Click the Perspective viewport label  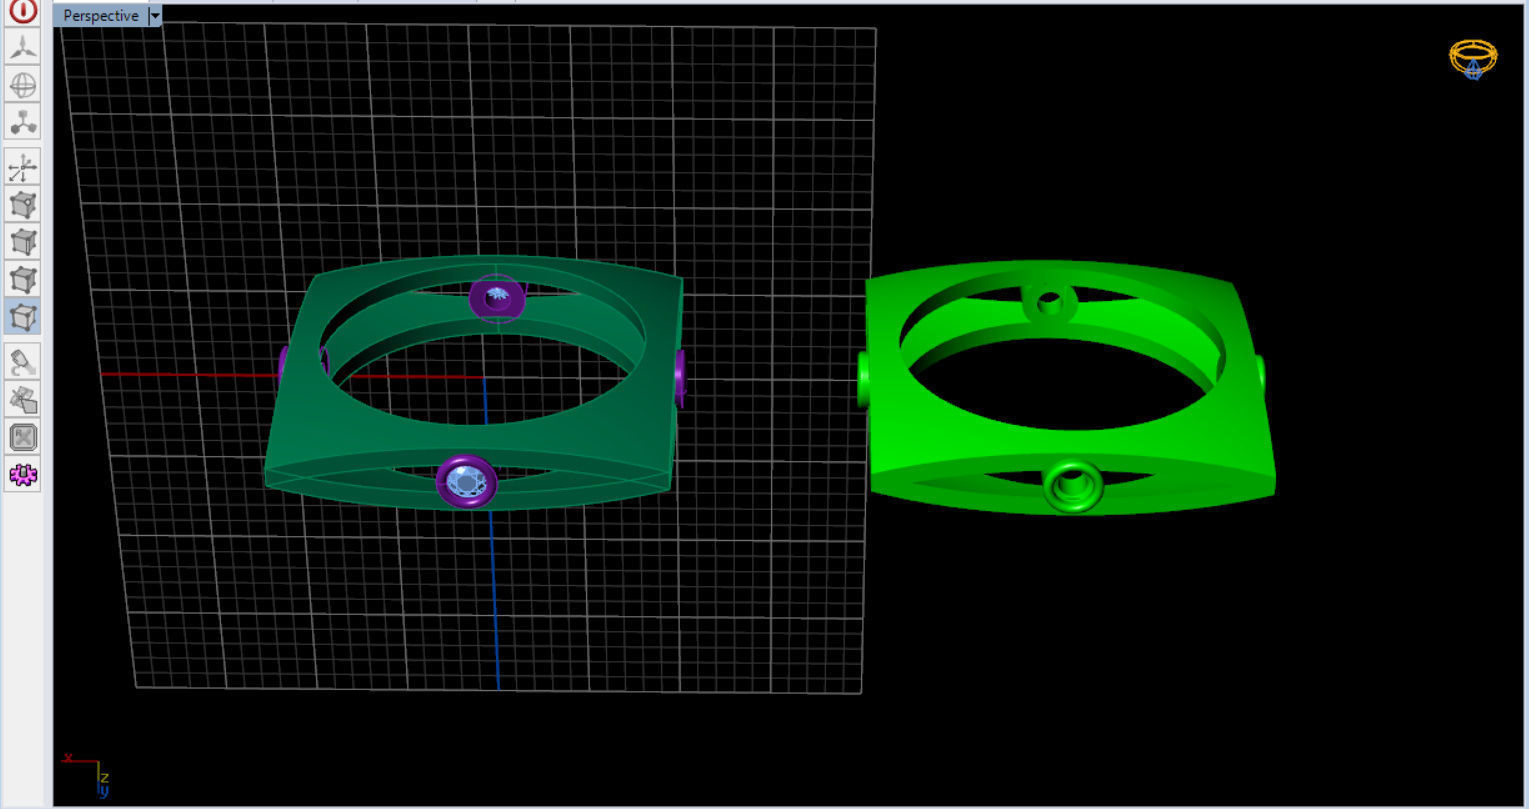[101, 16]
